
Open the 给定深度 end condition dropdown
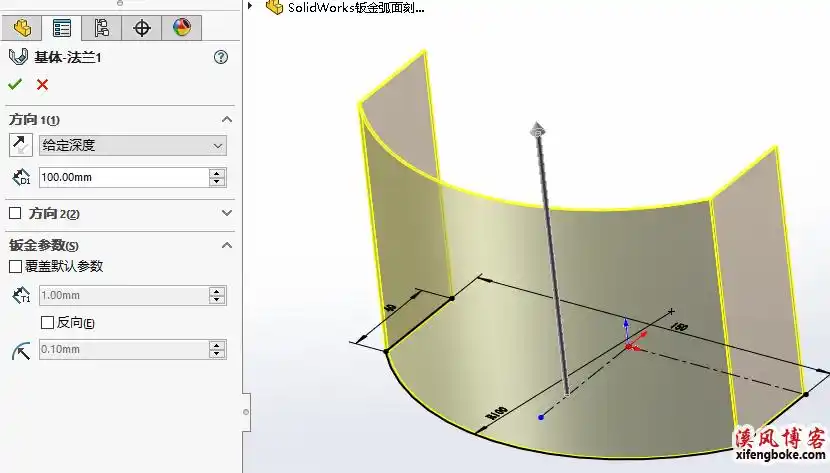pyautogui.click(x=133, y=145)
